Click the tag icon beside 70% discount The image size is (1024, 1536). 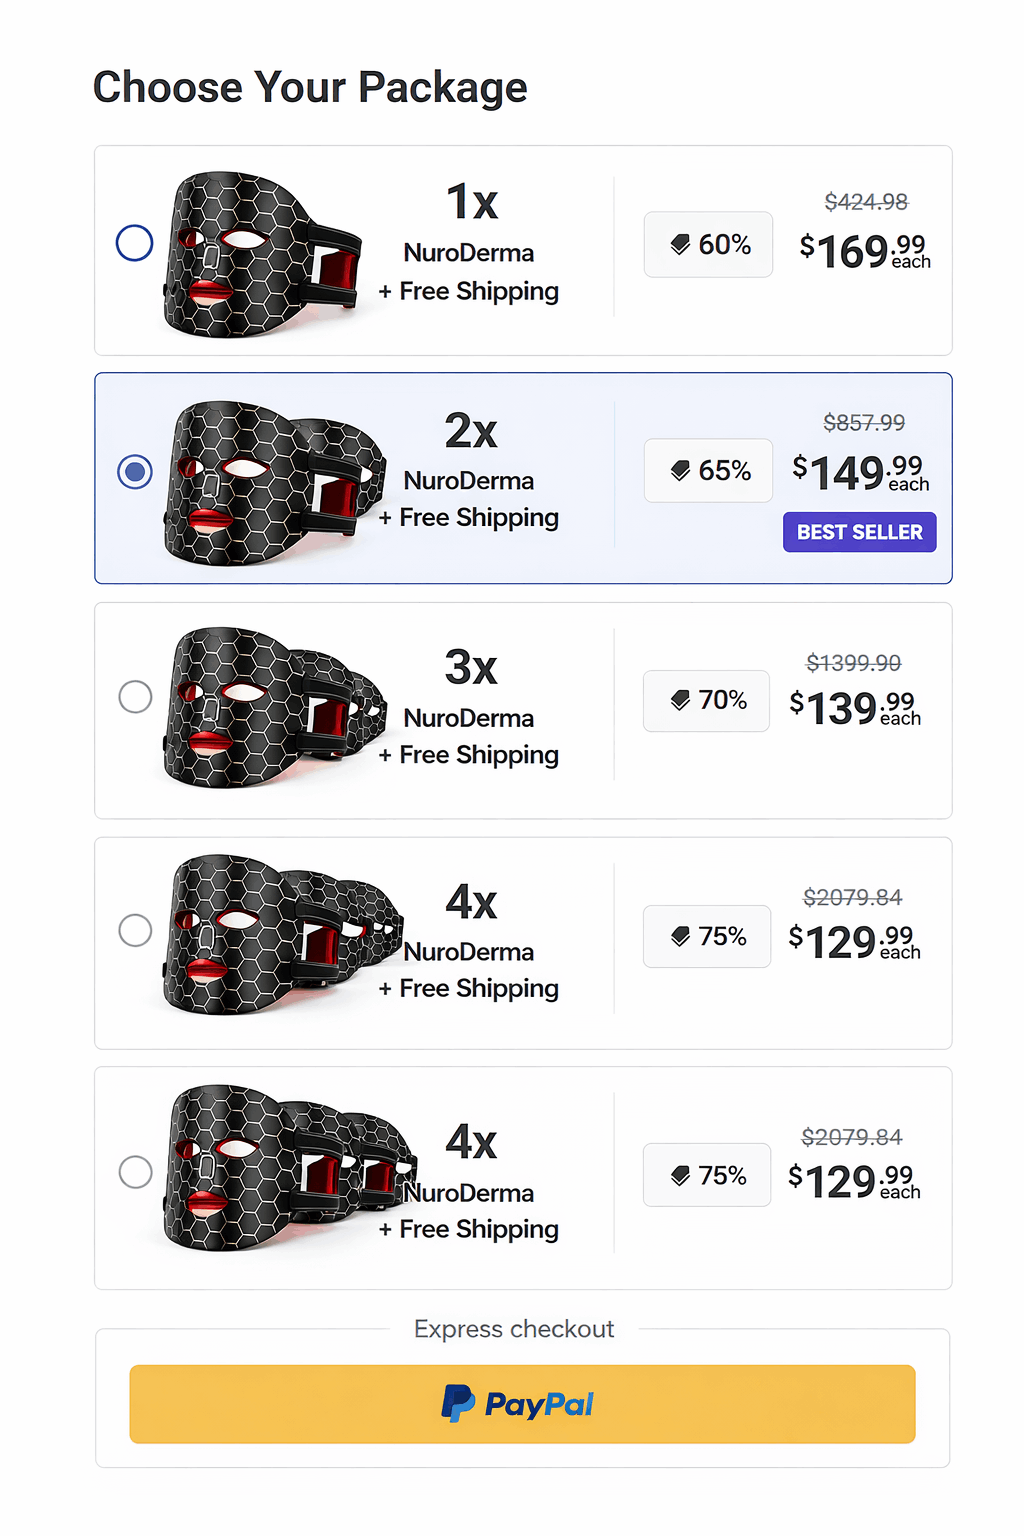[680, 700]
